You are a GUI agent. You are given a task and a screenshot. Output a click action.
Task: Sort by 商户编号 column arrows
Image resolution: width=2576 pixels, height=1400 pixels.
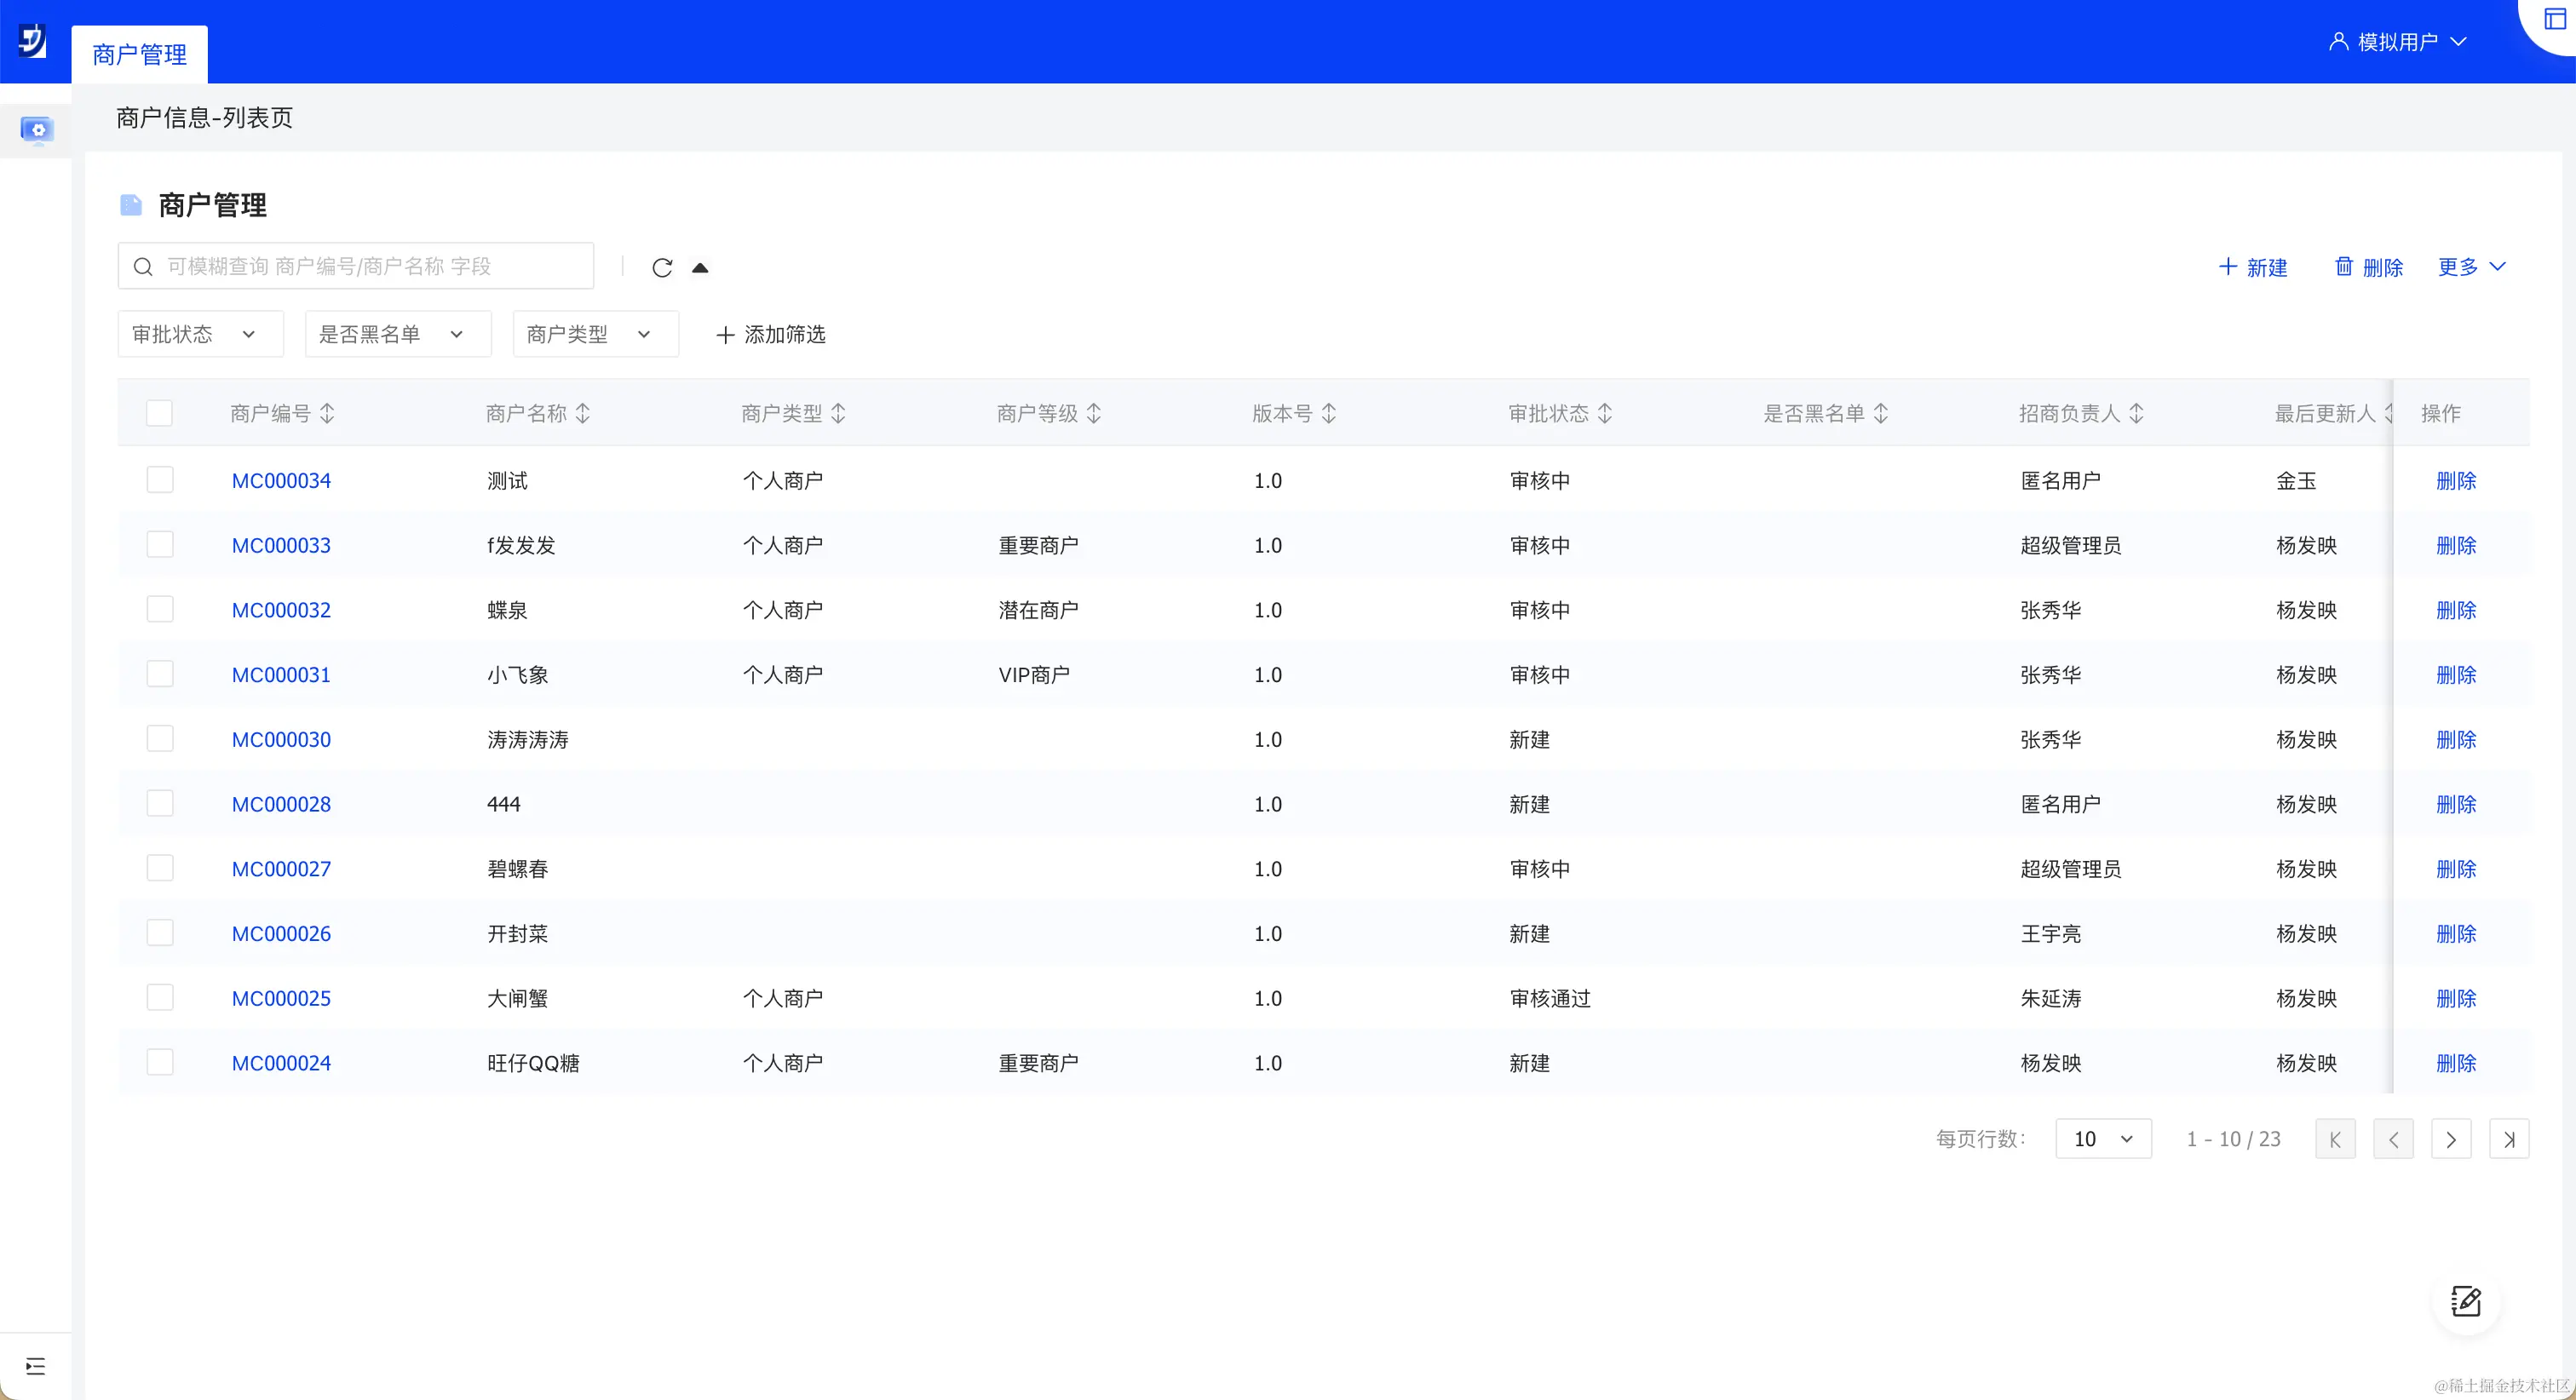pos(327,413)
